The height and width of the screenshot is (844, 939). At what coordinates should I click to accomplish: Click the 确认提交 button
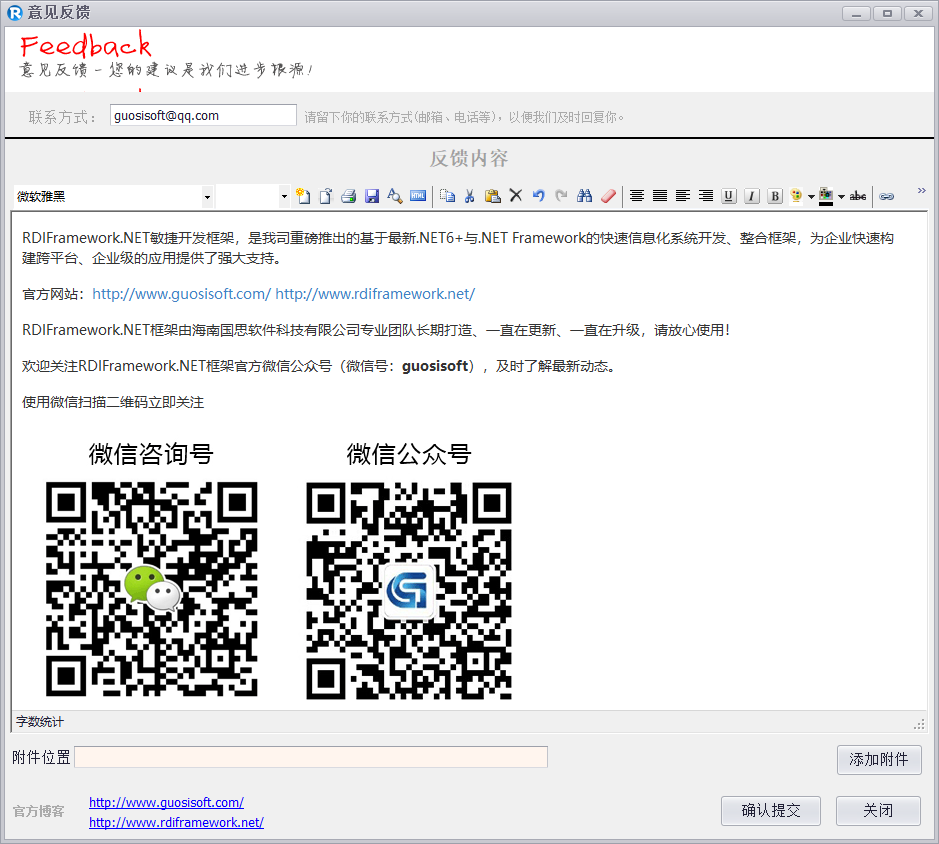tap(770, 811)
